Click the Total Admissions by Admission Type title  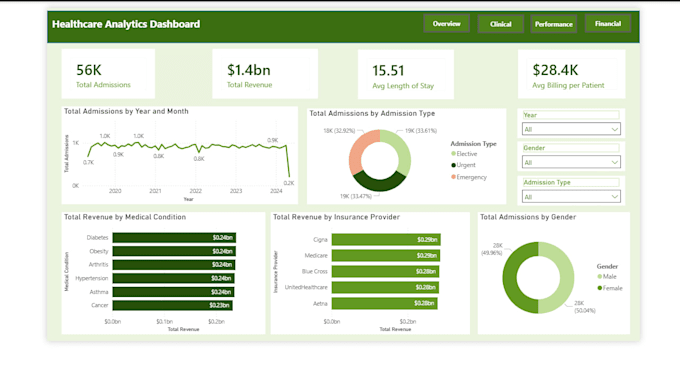(372, 114)
